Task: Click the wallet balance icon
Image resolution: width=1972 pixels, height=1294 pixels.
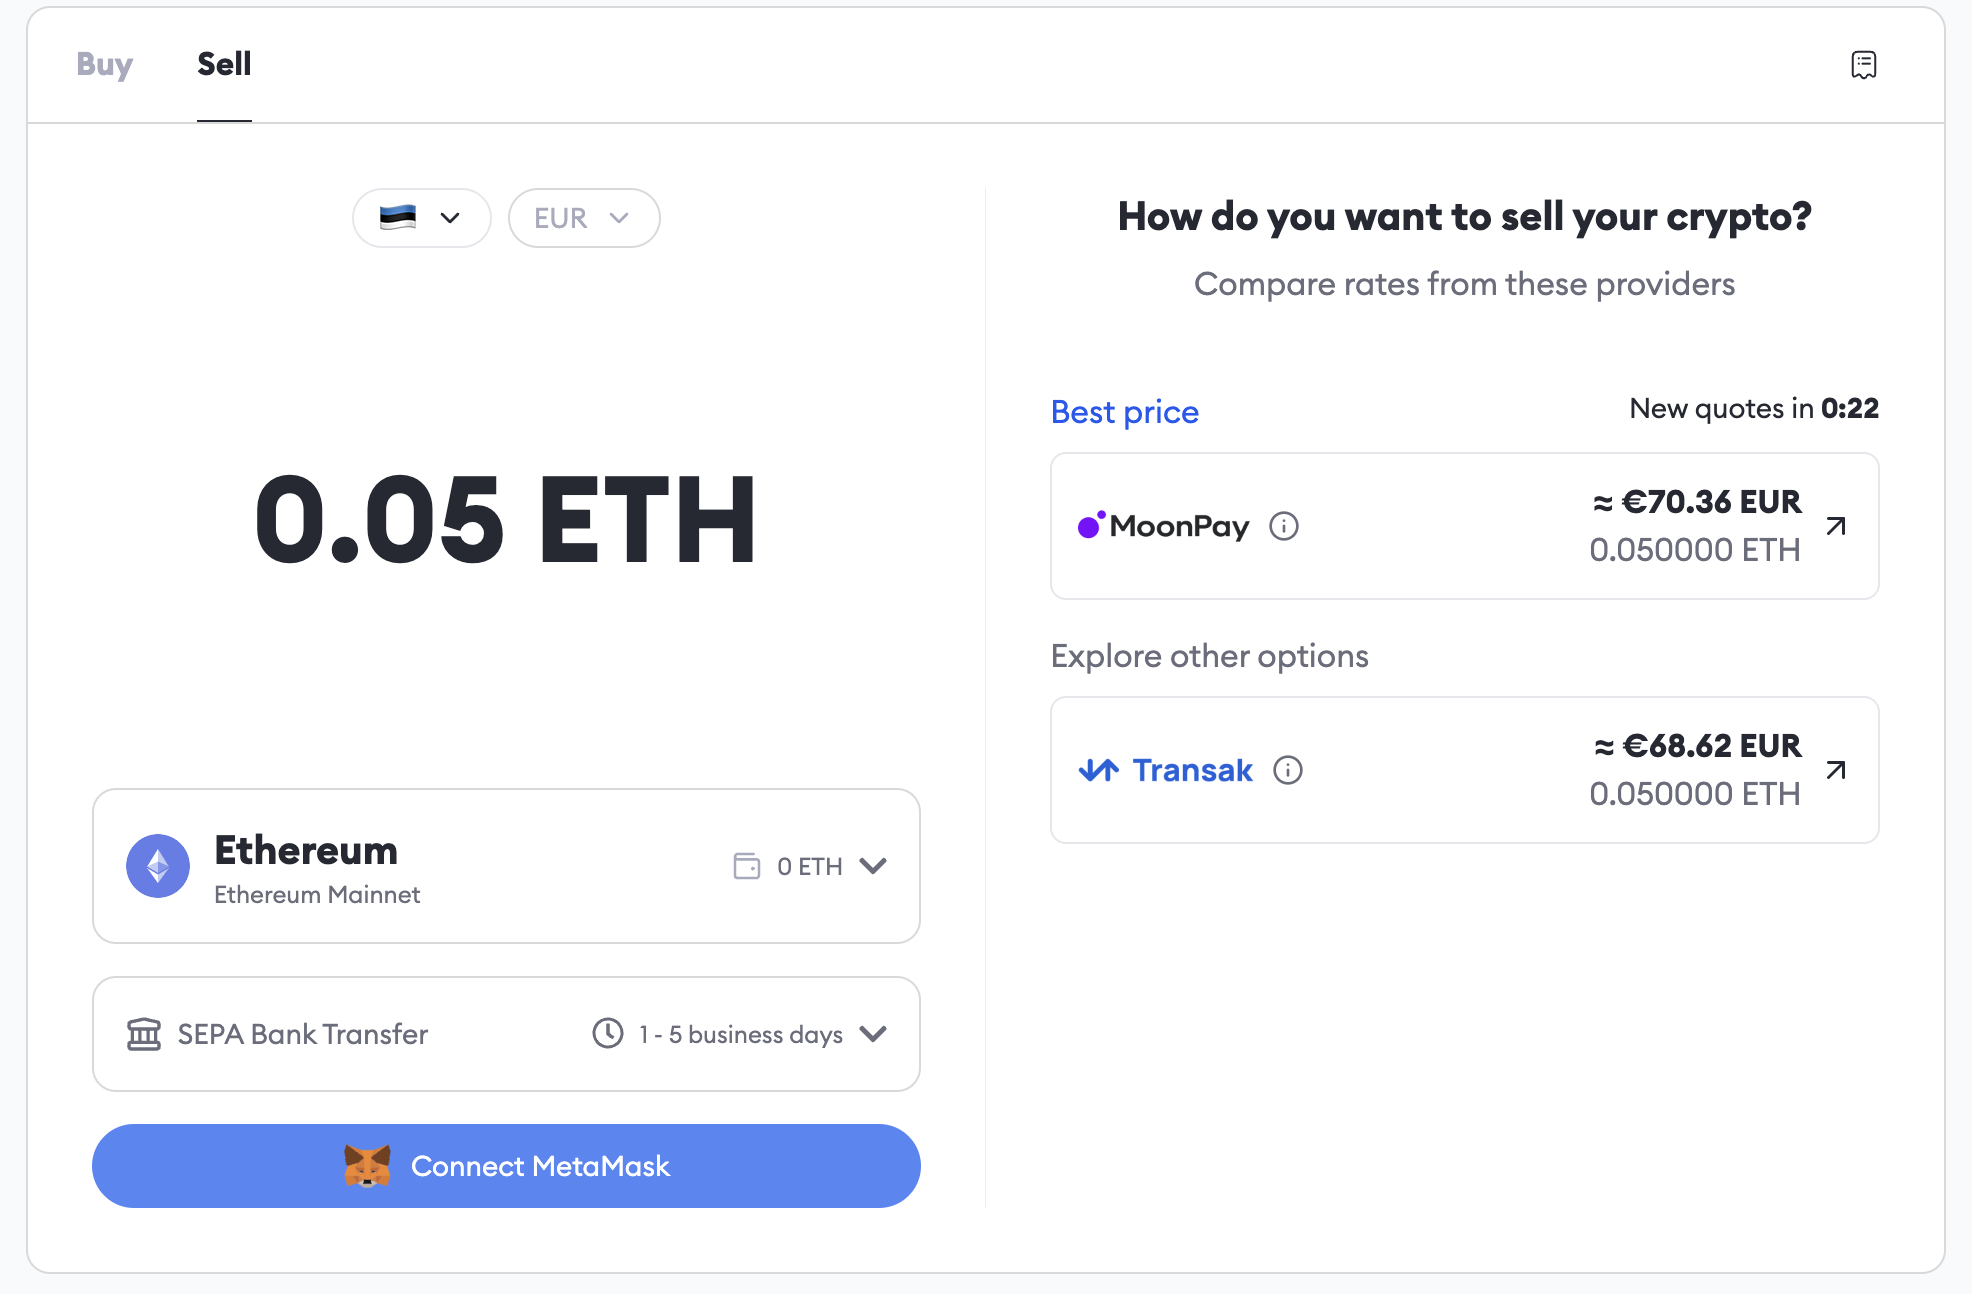Action: pos(747,866)
